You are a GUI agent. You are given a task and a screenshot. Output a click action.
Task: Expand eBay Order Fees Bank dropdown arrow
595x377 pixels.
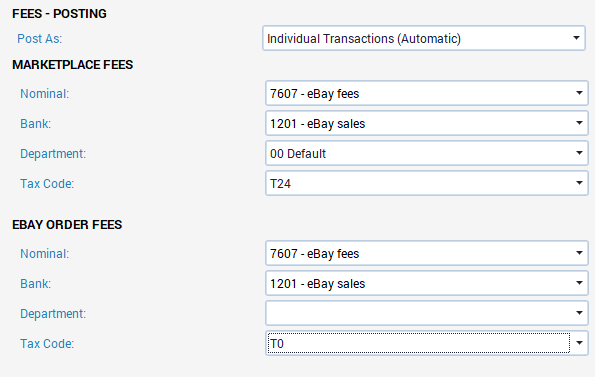(x=579, y=283)
